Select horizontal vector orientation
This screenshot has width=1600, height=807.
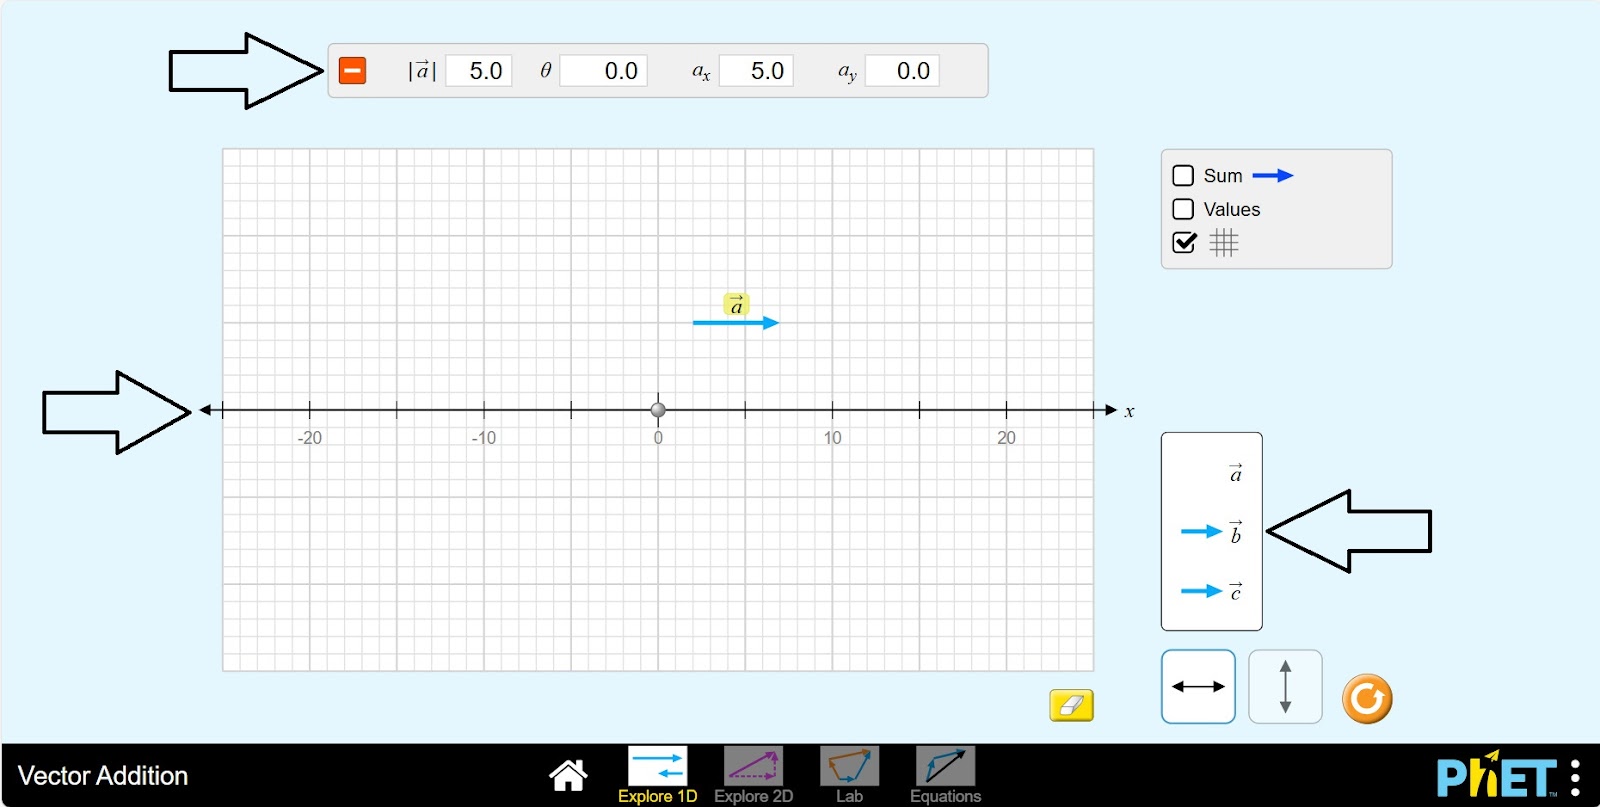(1198, 687)
